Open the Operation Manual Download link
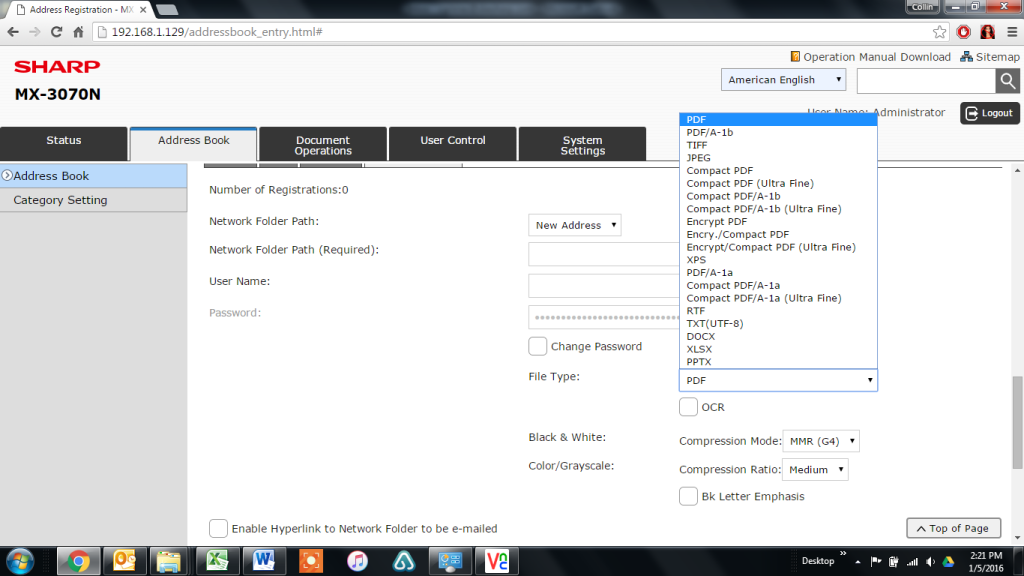This screenshot has height=576, width=1024. (x=876, y=57)
